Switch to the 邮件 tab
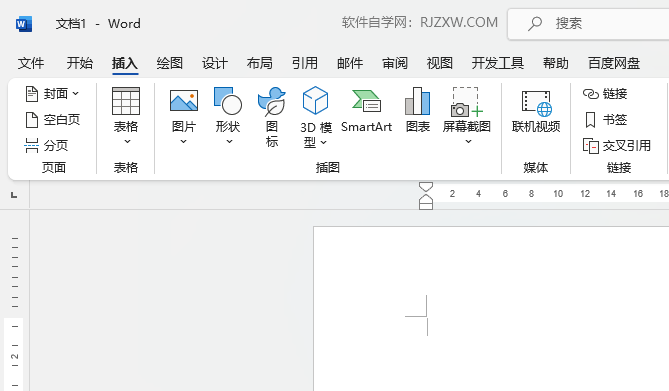Screen dimensions: 669x391 point(350,63)
